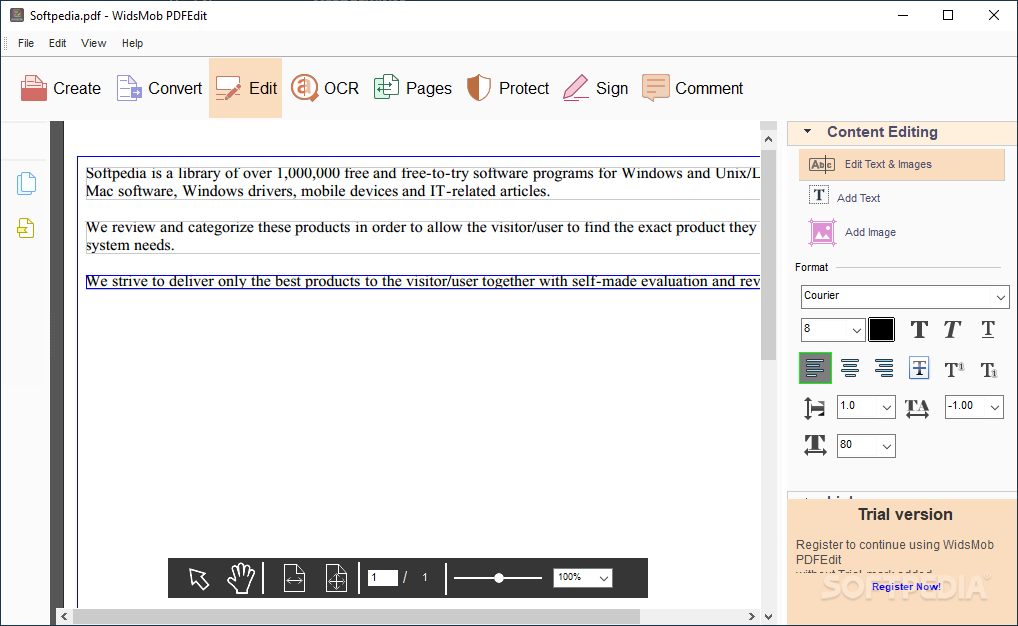The height and width of the screenshot is (626, 1018).
Task: Click the character spacing icon
Action: (917, 408)
